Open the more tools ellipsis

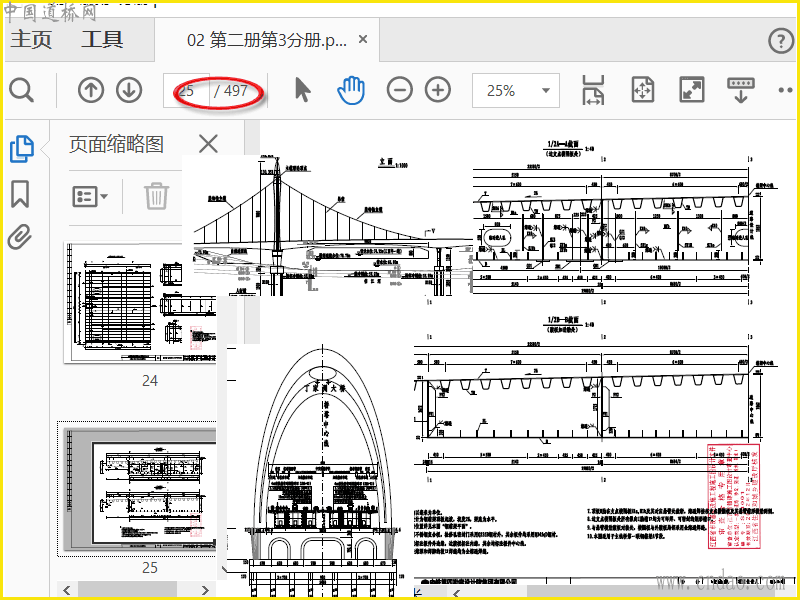click(786, 90)
